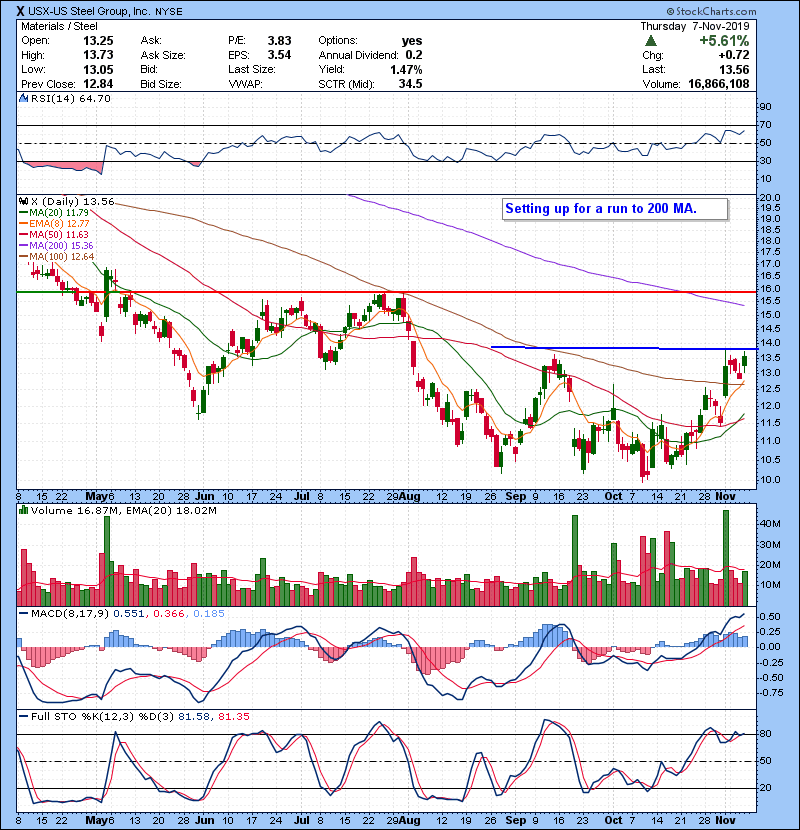The image size is (800, 830).
Task: Click the Annual Dividend value 0.2
Action: pos(414,55)
